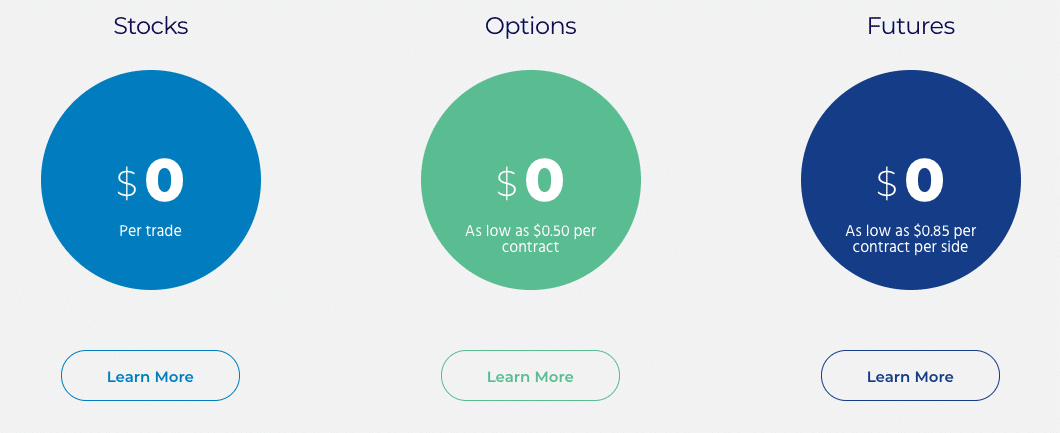1060x433 pixels.
Task: Click the Options heading
Action: click(531, 26)
